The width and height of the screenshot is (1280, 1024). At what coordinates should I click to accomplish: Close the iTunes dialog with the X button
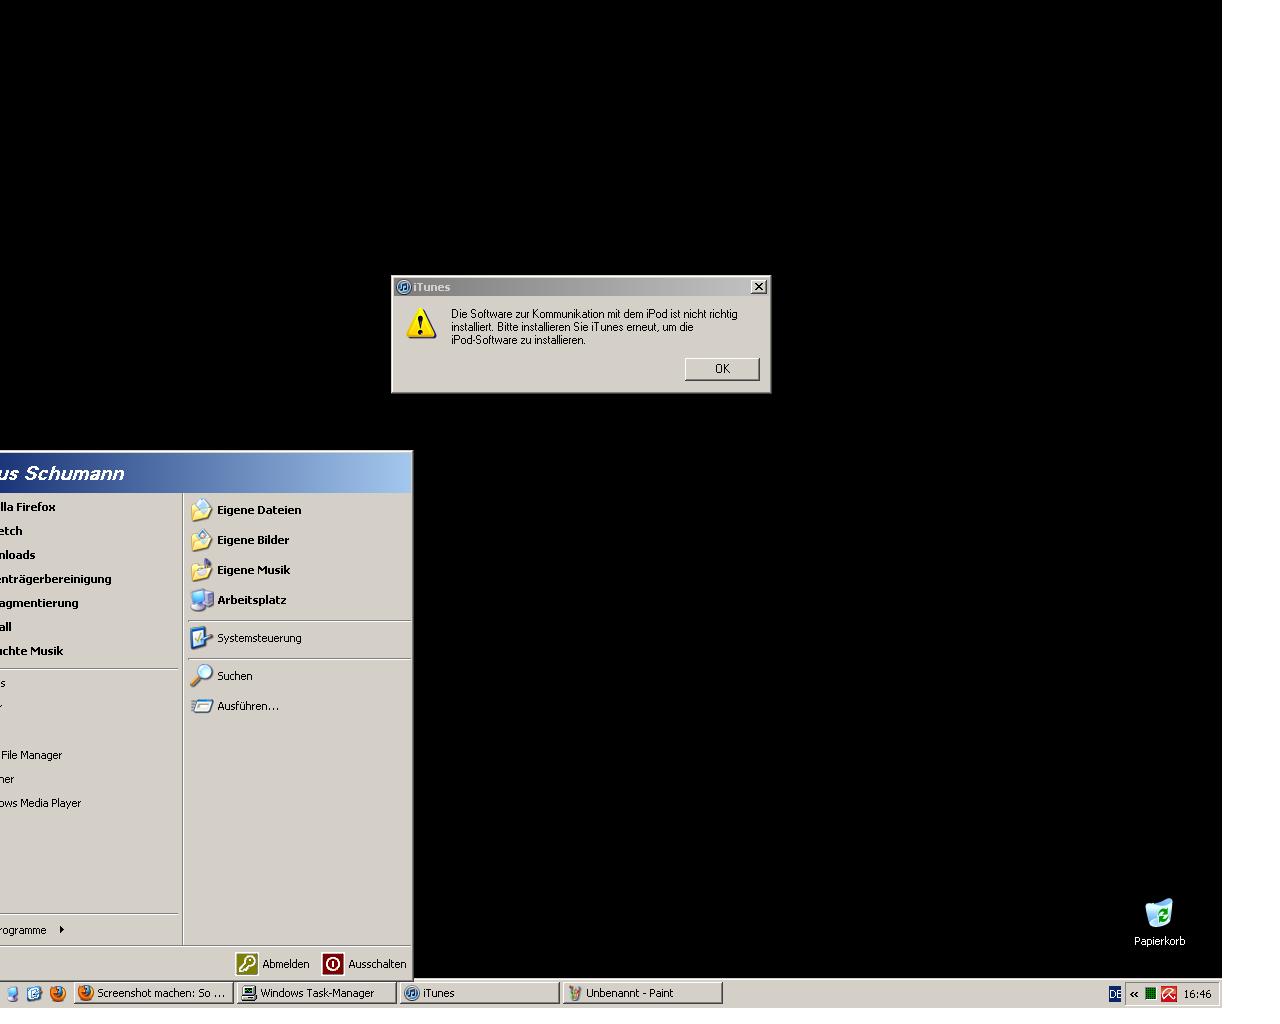click(759, 287)
